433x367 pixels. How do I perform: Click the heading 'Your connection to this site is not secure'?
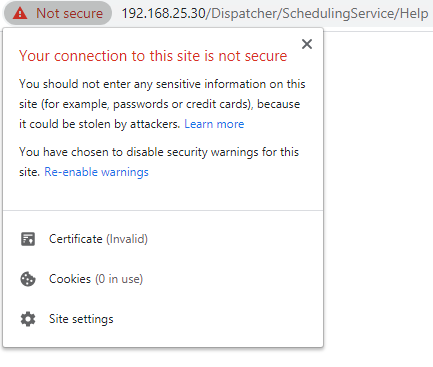[153, 56]
